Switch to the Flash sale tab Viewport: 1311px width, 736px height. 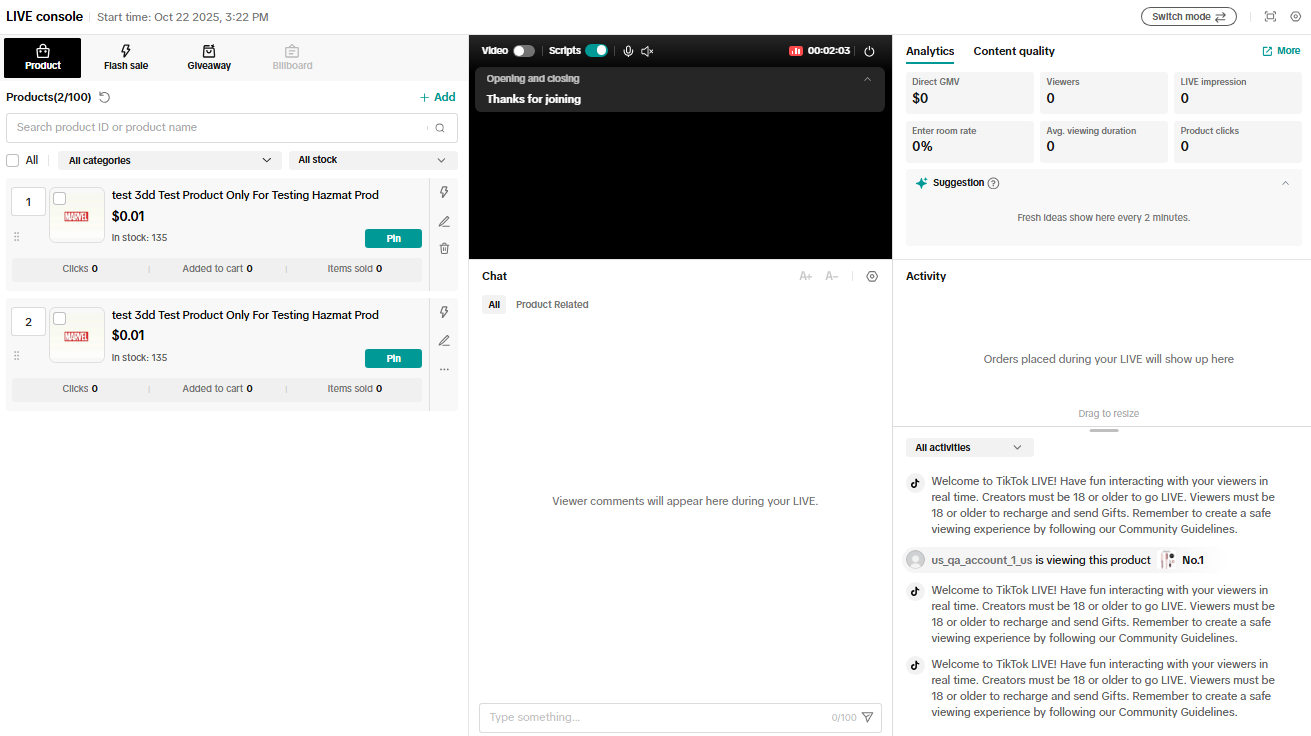point(126,58)
